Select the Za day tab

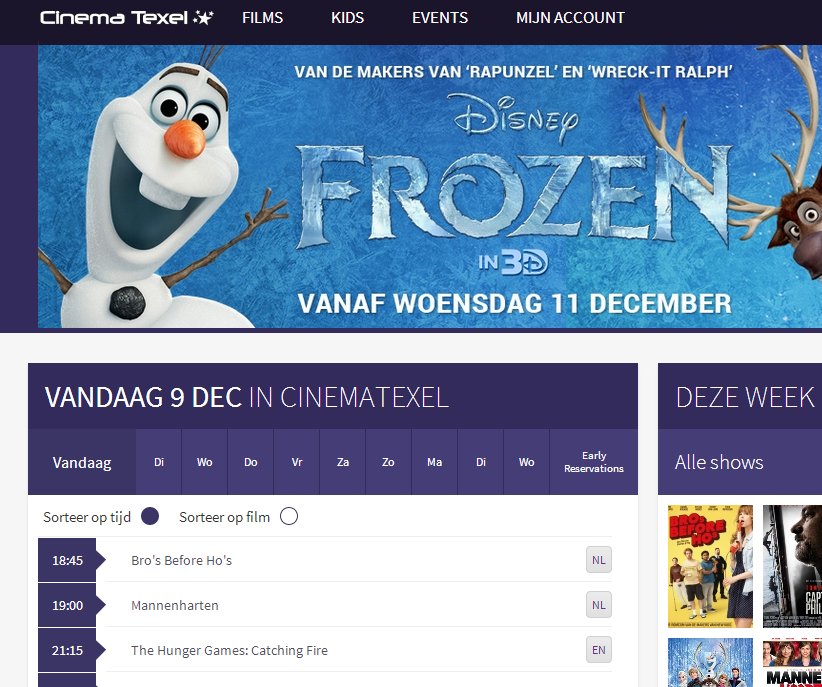[343, 462]
